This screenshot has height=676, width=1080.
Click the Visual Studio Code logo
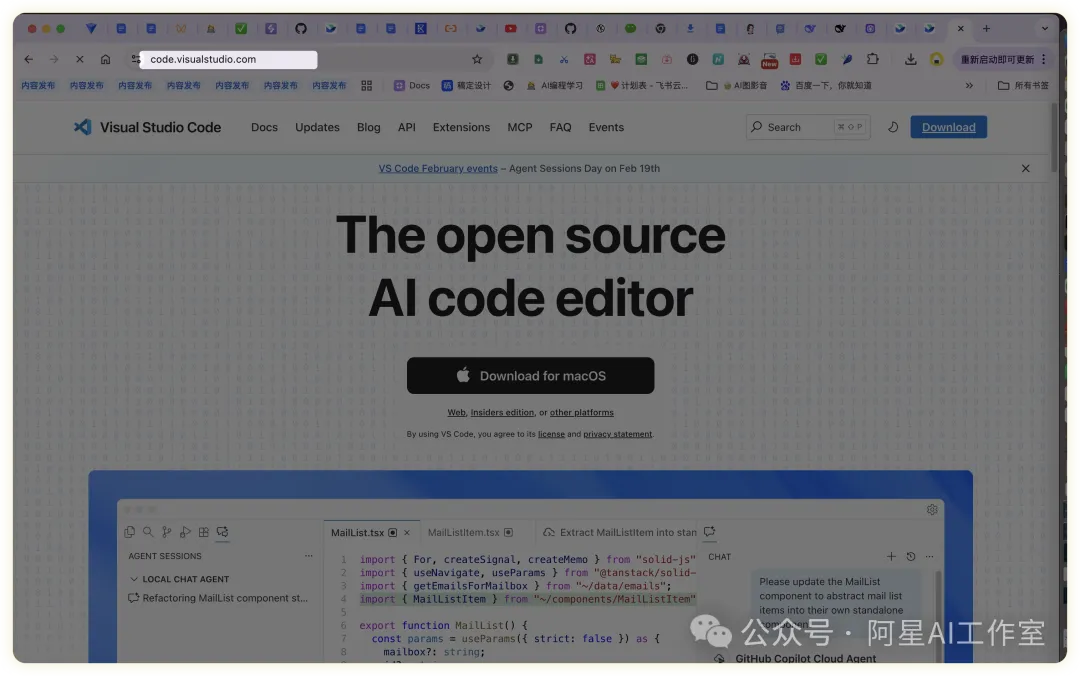[x=83, y=127]
